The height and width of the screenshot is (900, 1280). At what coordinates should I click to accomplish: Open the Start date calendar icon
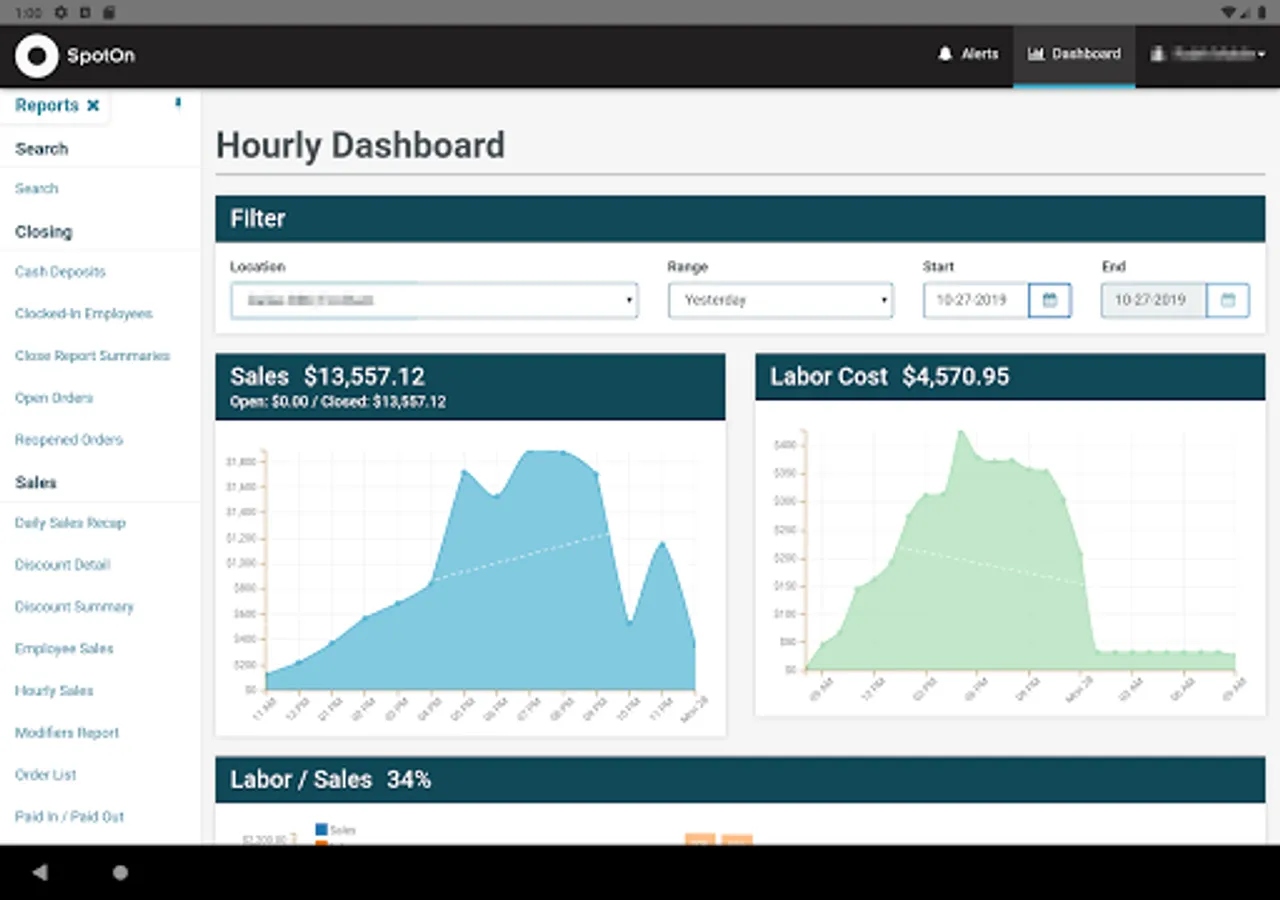pos(1050,300)
